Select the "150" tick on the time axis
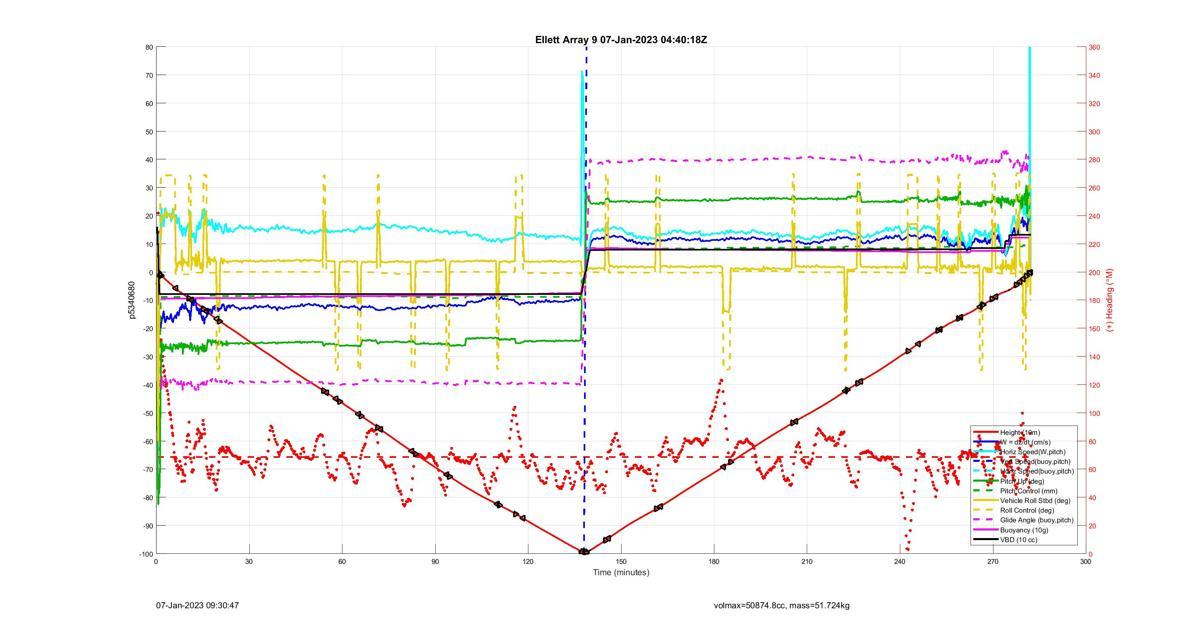 tap(621, 562)
